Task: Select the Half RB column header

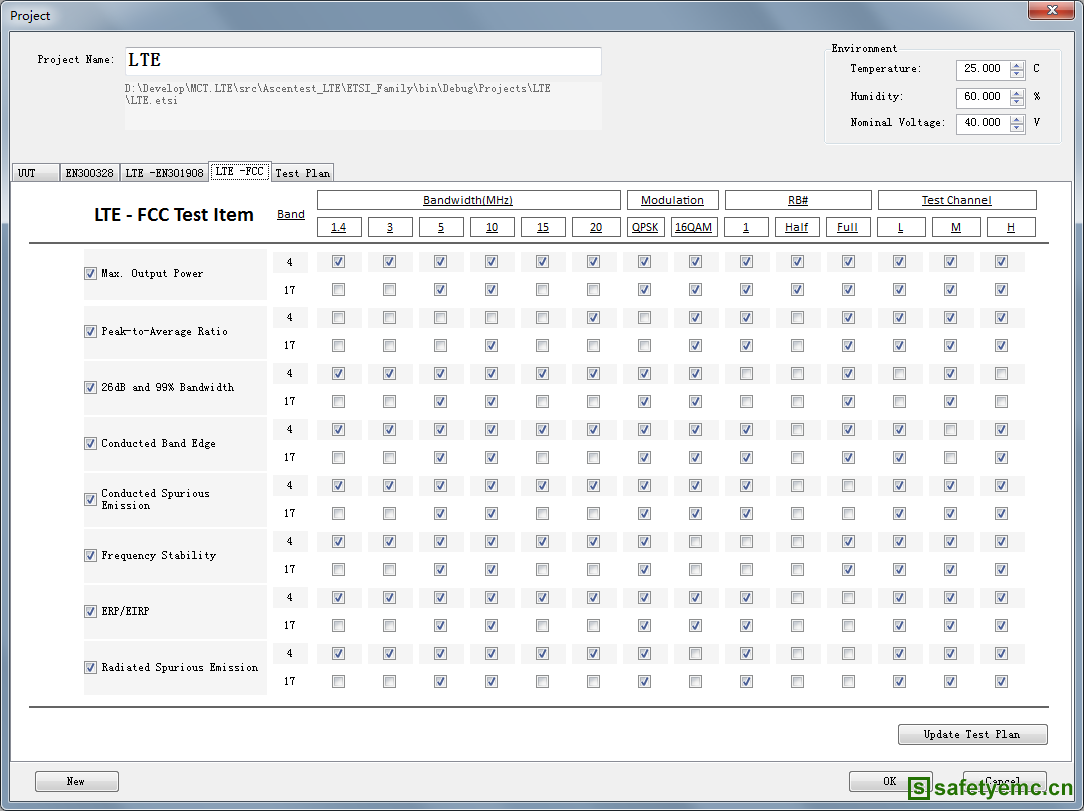Action: (x=796, y=227)
